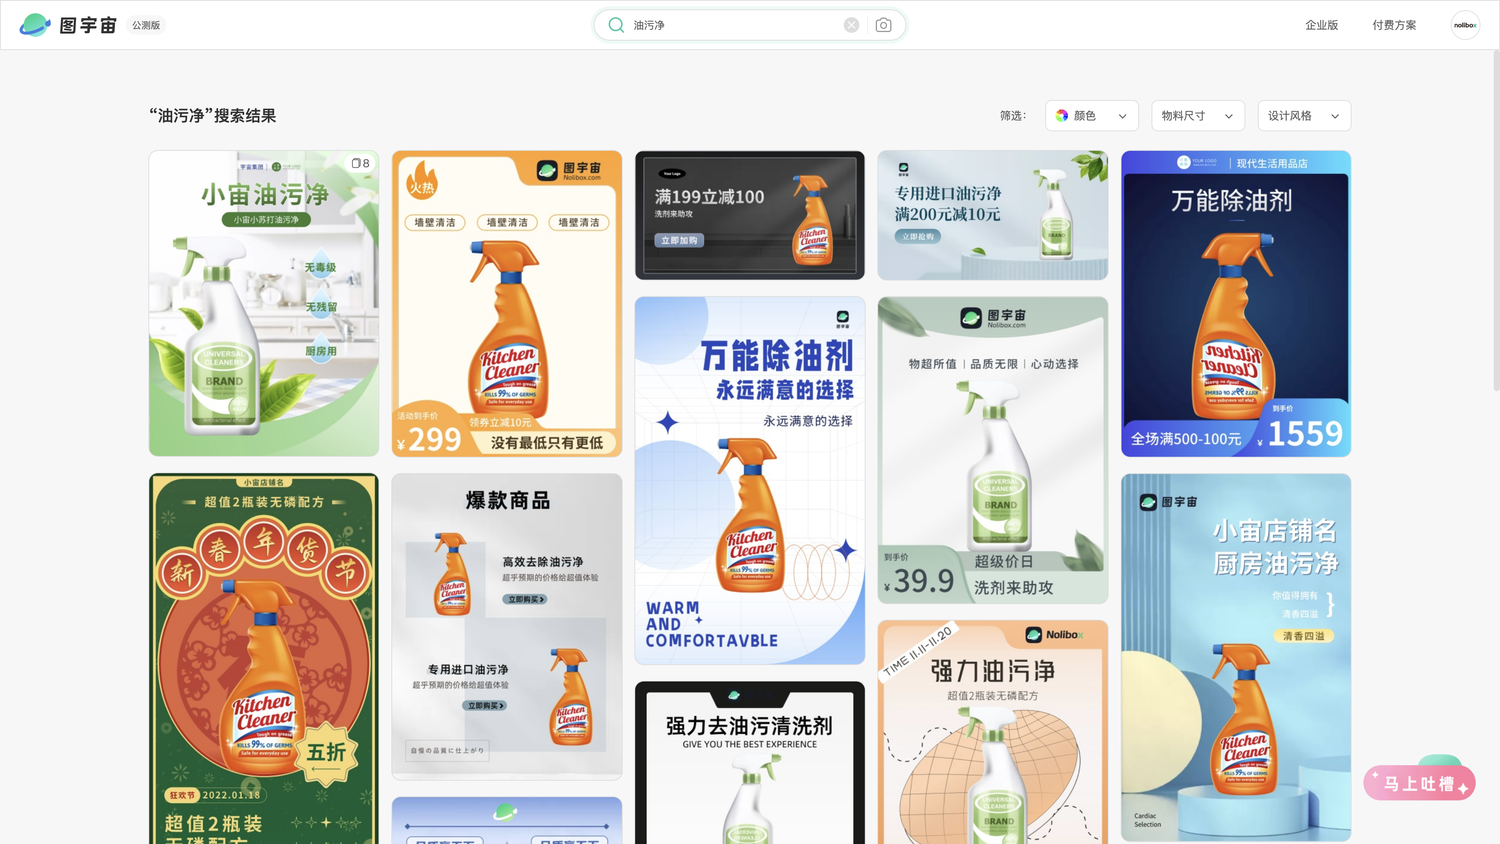The height and width of the screenshot is (844, 1500).
Task: Open the 设计风格 filter dropdown
Action: [1304, 116]
